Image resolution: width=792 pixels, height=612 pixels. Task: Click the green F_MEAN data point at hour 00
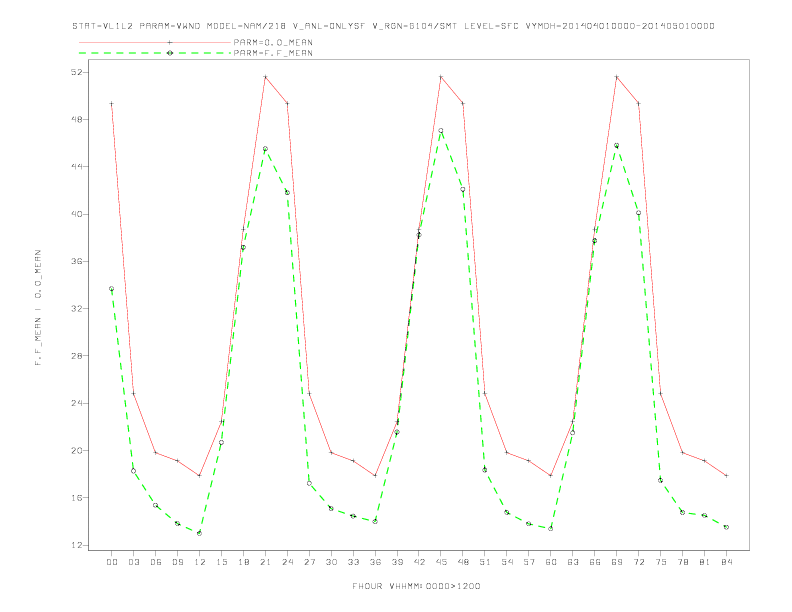[112, 289]
